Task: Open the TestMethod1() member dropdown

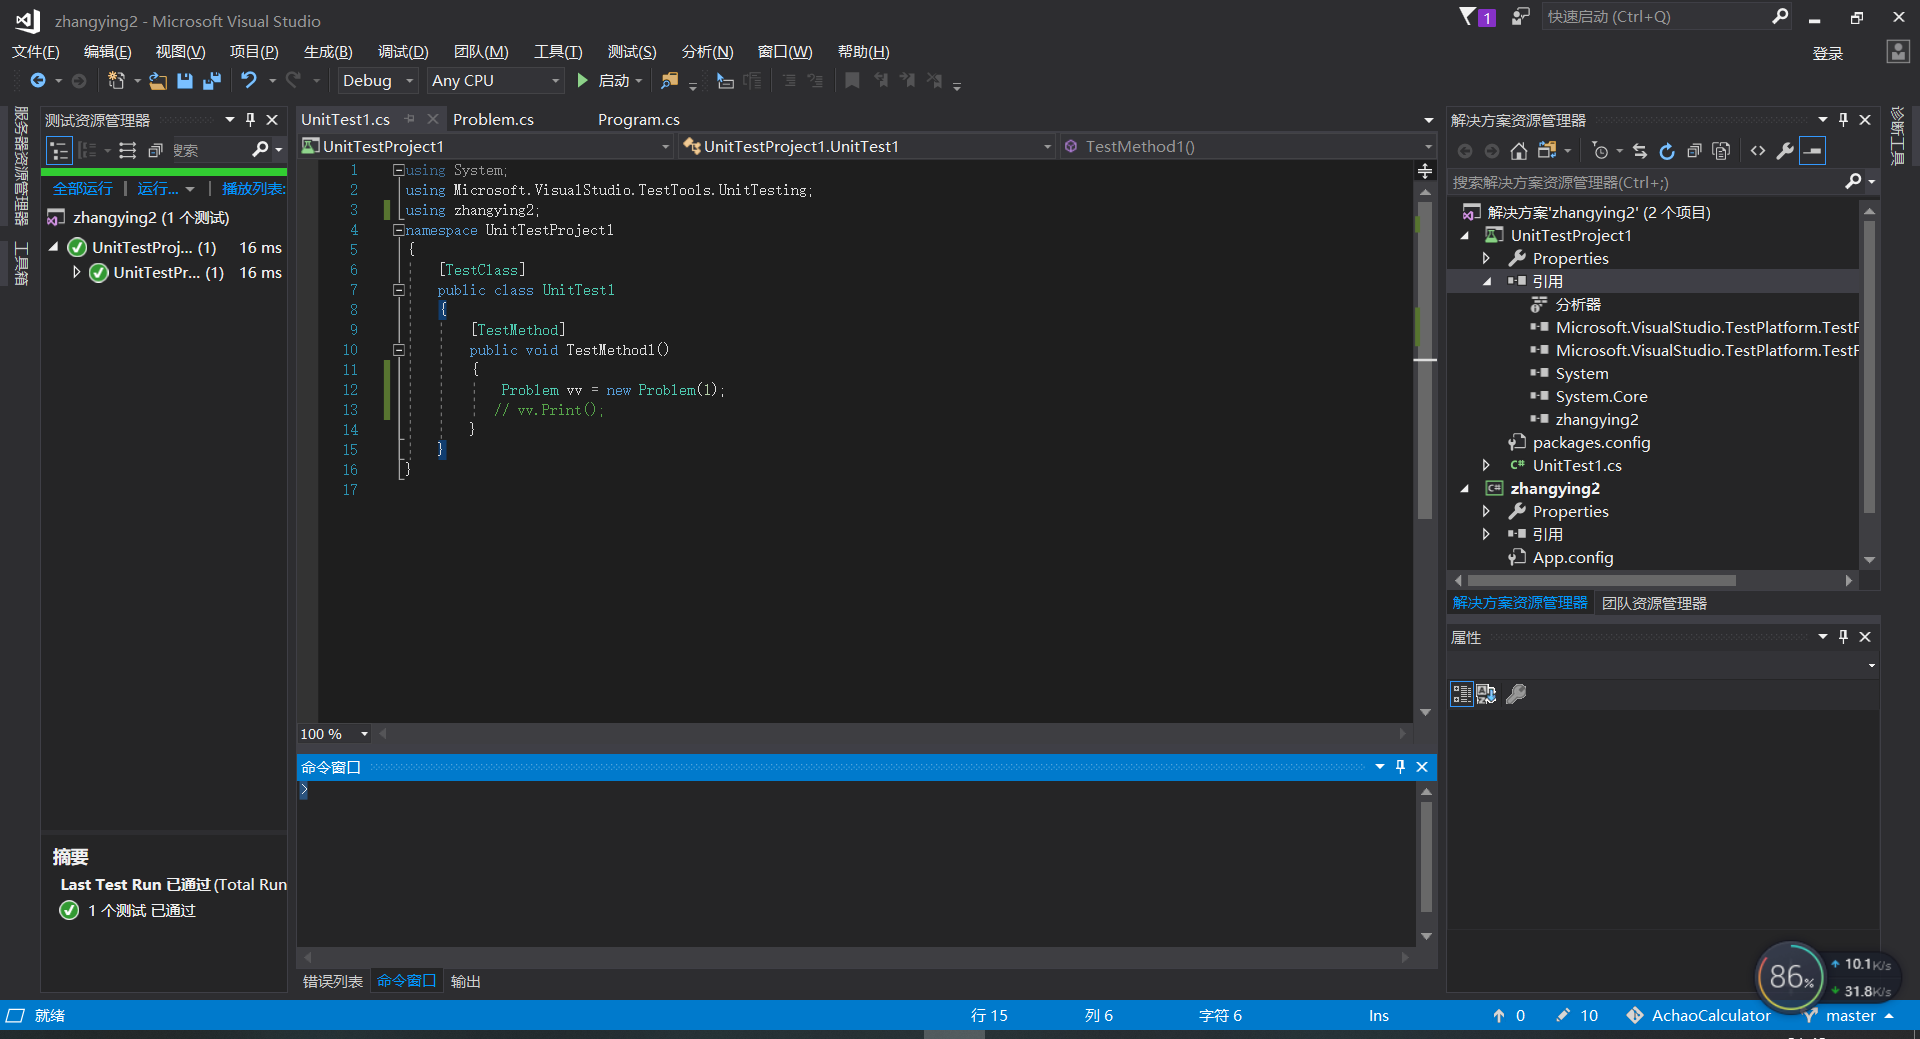Action: click(x=1249, y=147)
